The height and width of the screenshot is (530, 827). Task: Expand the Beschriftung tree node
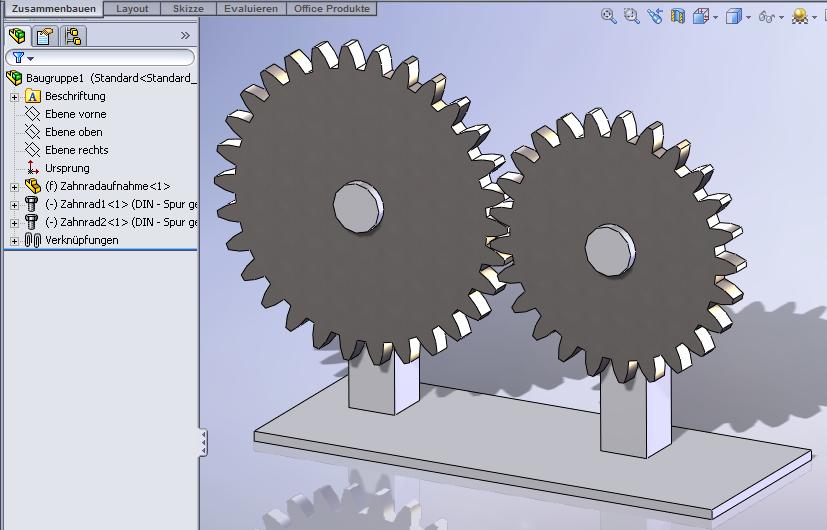(14, 97)
